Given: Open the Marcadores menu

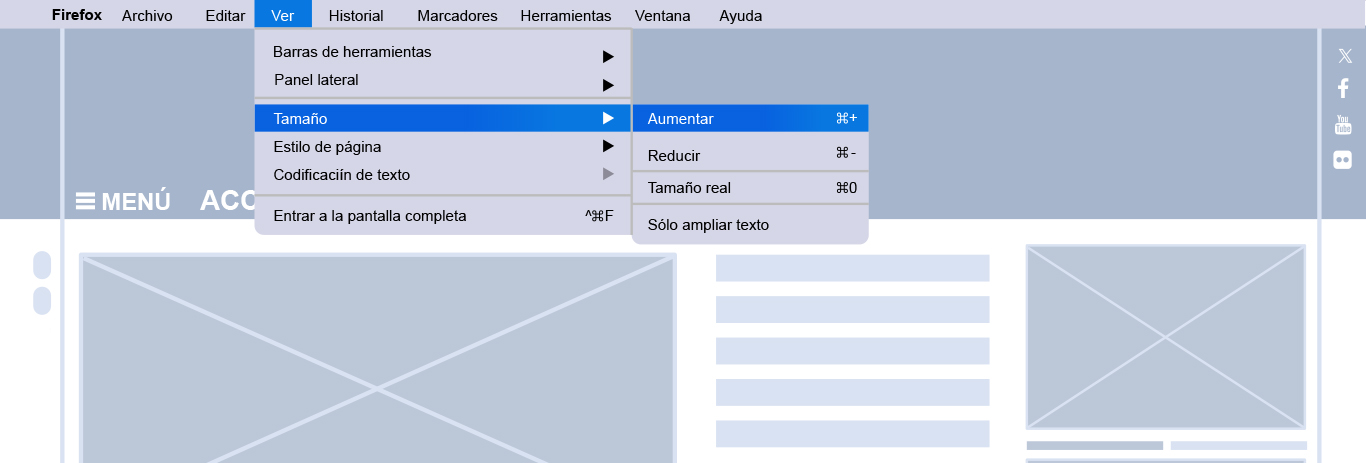Looking at the screenshot, I should click(x=457, y=15).
